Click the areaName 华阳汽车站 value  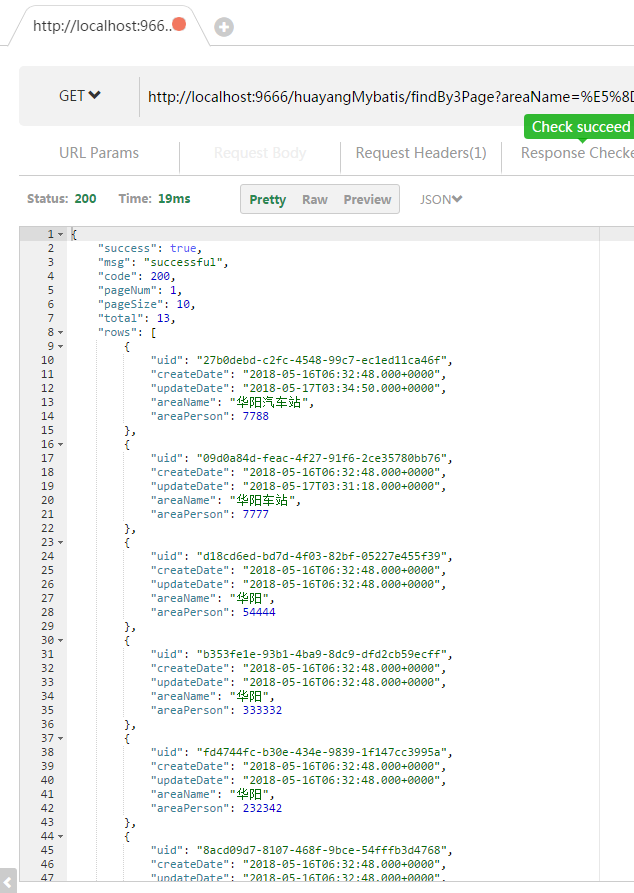(x=269, y=403)
